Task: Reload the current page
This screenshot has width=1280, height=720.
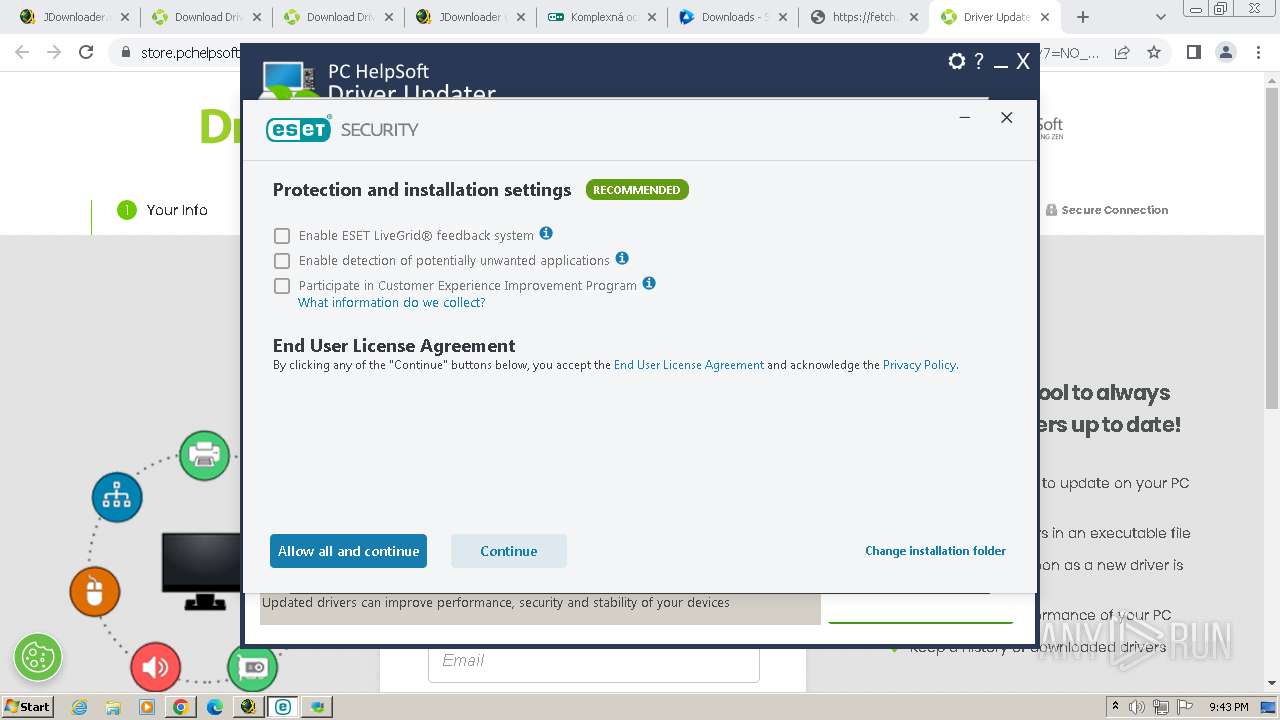Action: coord(86,52)
